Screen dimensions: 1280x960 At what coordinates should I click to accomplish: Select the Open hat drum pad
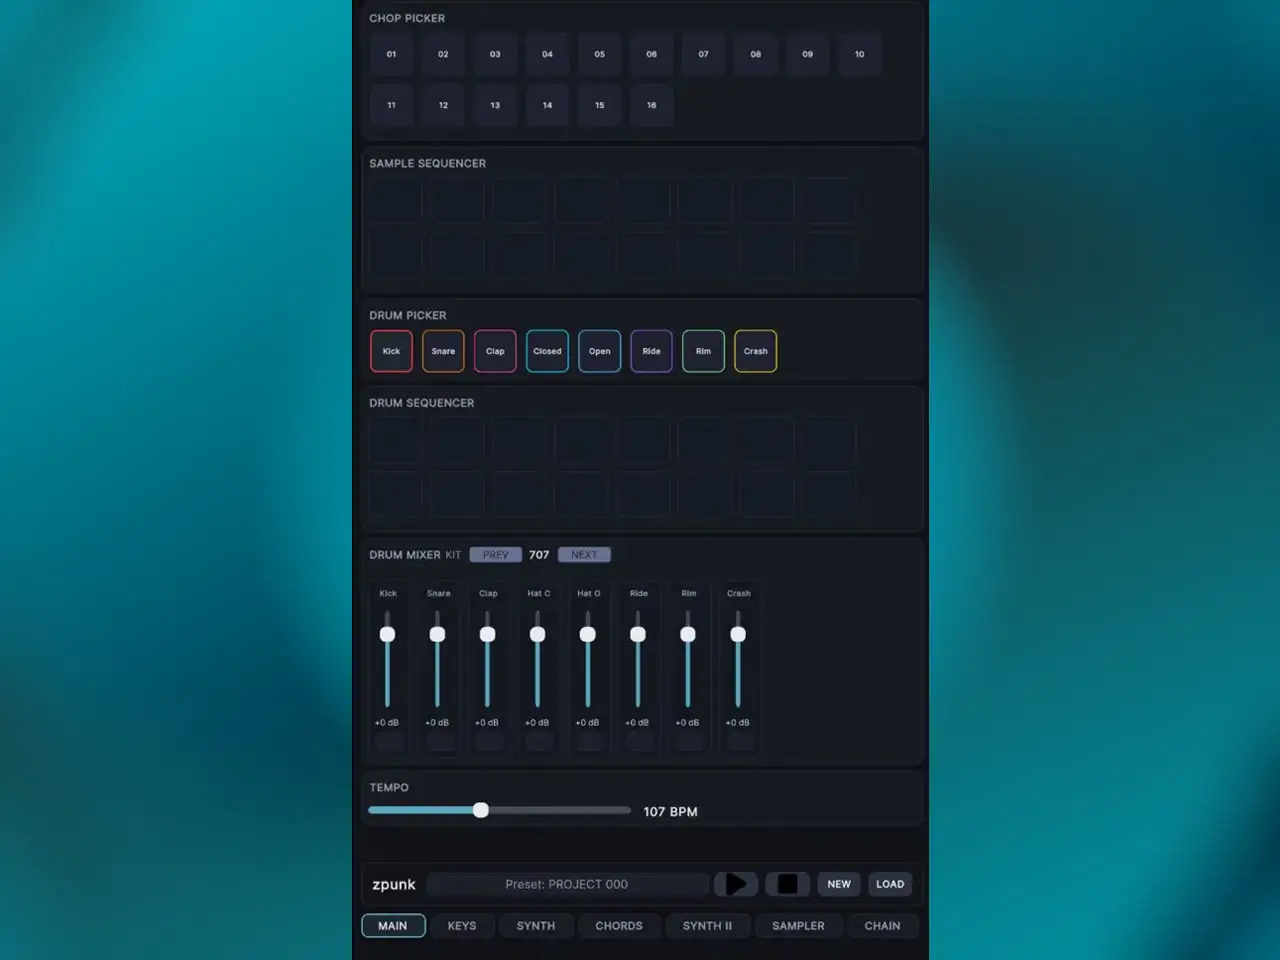[x=599, y=351]
